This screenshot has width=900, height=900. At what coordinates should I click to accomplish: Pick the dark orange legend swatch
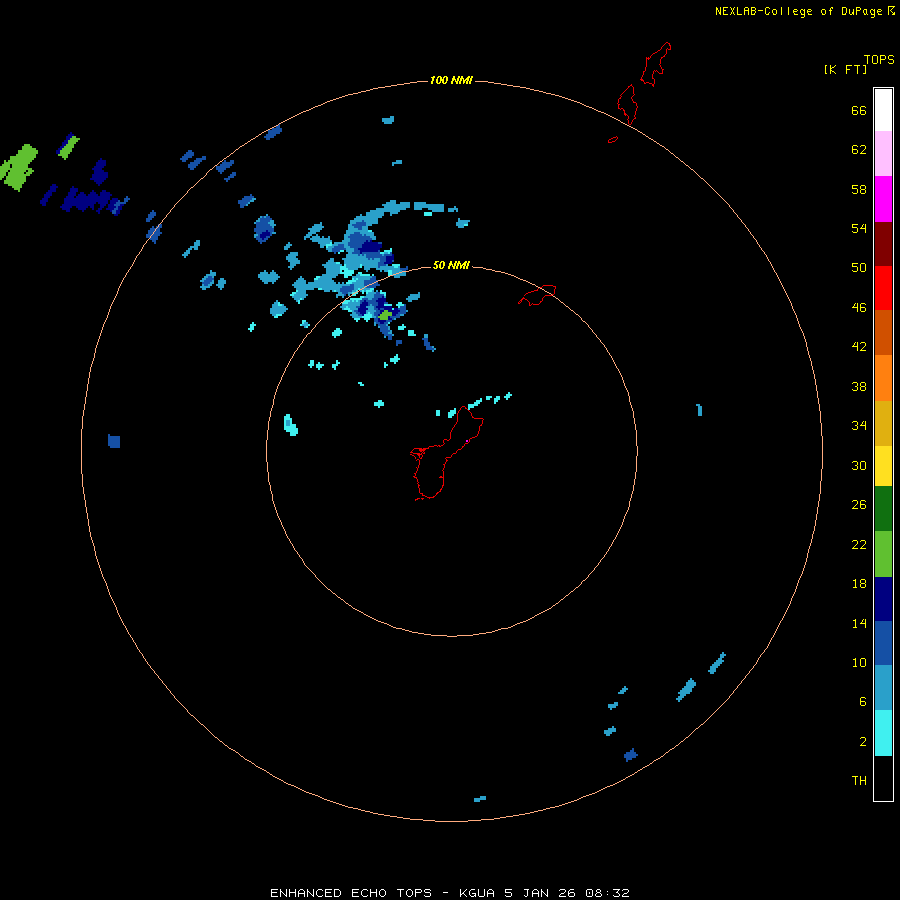883,332
